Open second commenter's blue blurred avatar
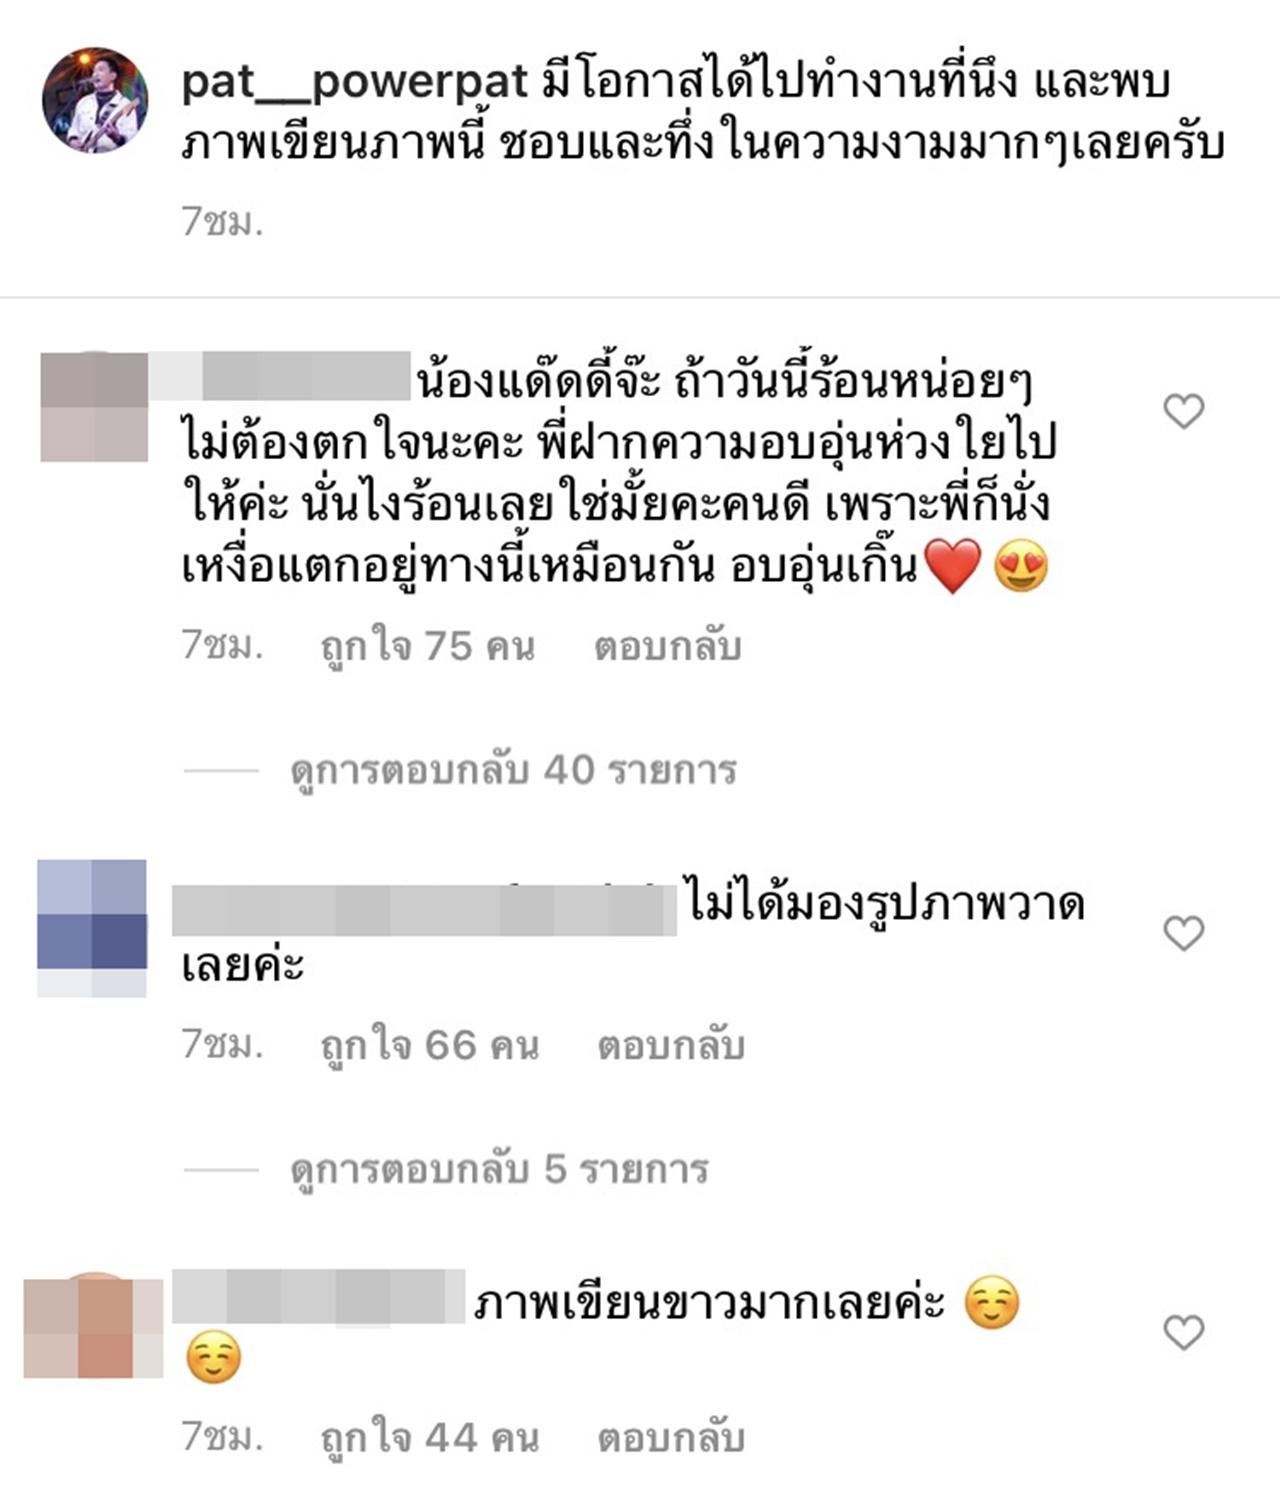1280x1510 pixels. coord(92,928)
